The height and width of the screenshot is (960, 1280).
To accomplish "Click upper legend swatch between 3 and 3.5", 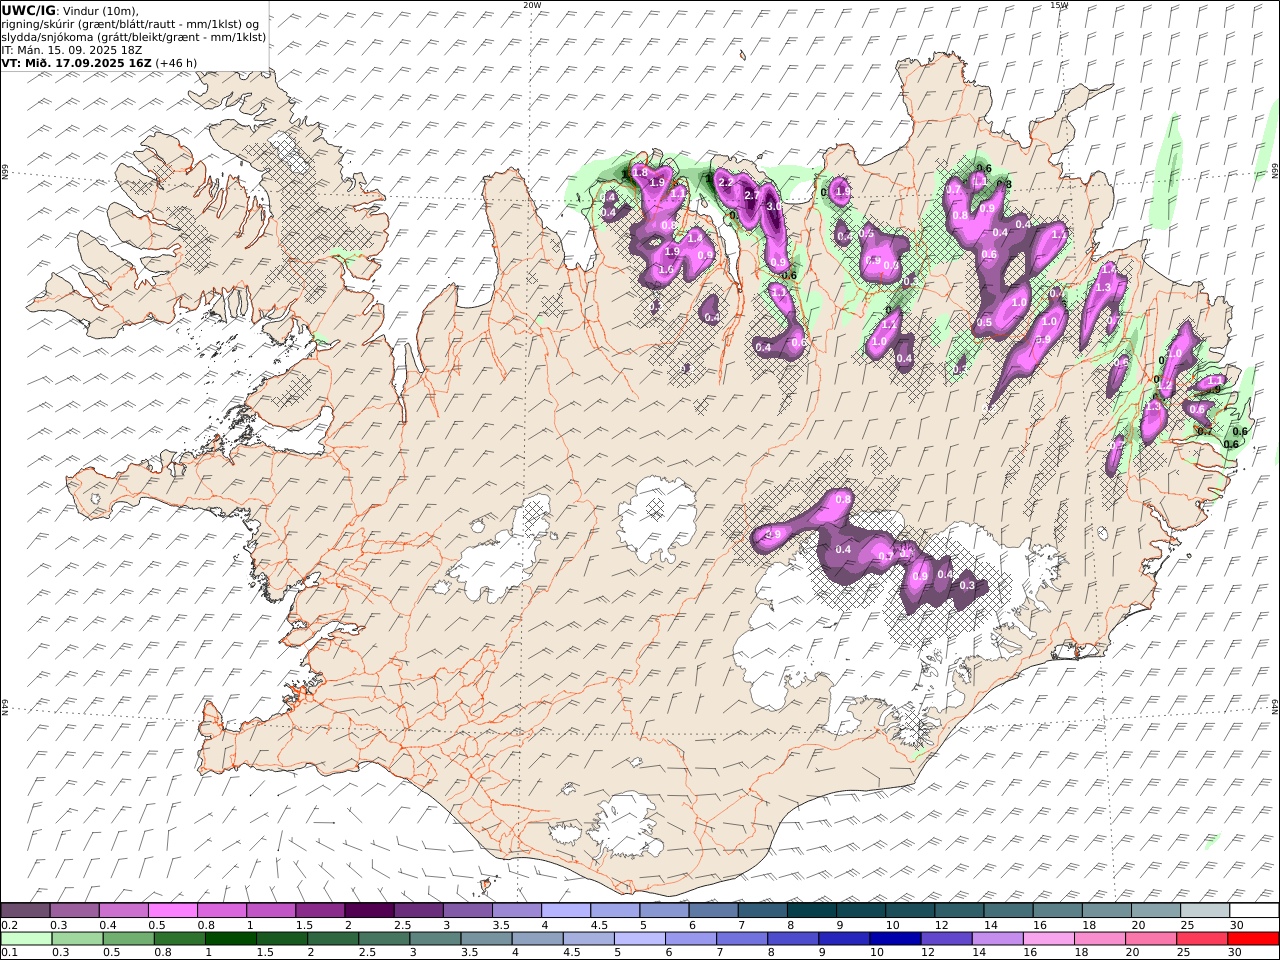I will coord(467,911).
